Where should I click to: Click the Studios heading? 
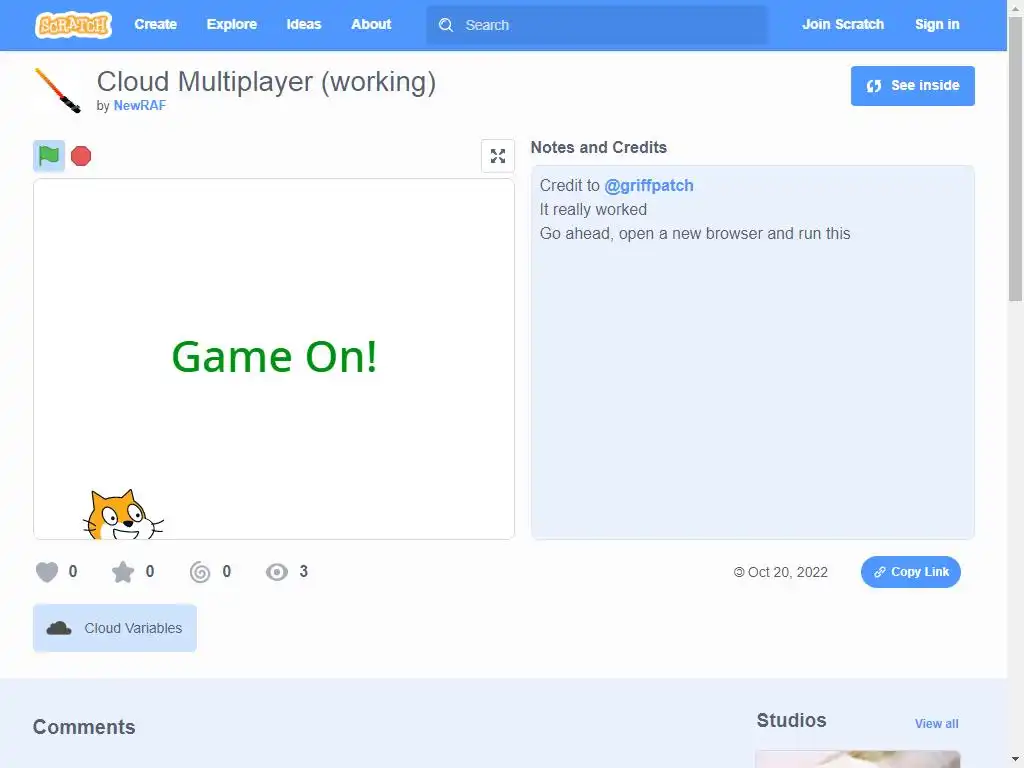click(x=792, y=720)
